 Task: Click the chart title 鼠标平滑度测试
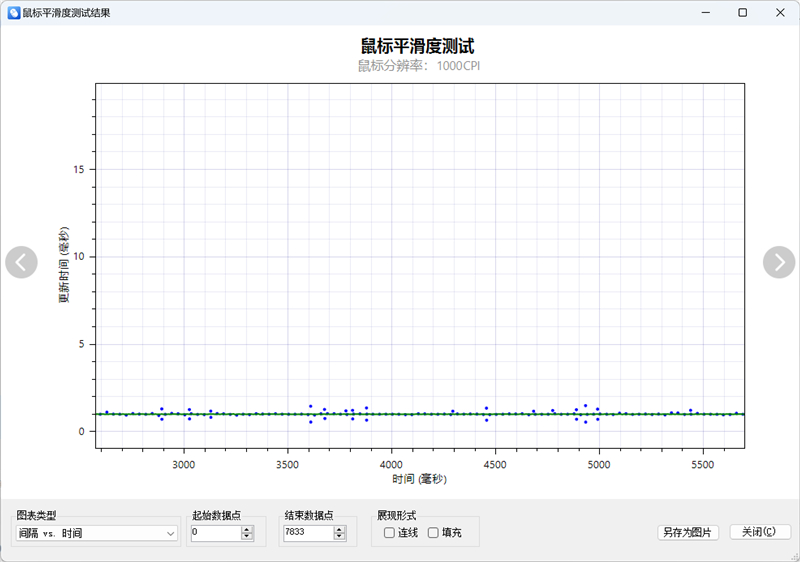pos(417,46)
